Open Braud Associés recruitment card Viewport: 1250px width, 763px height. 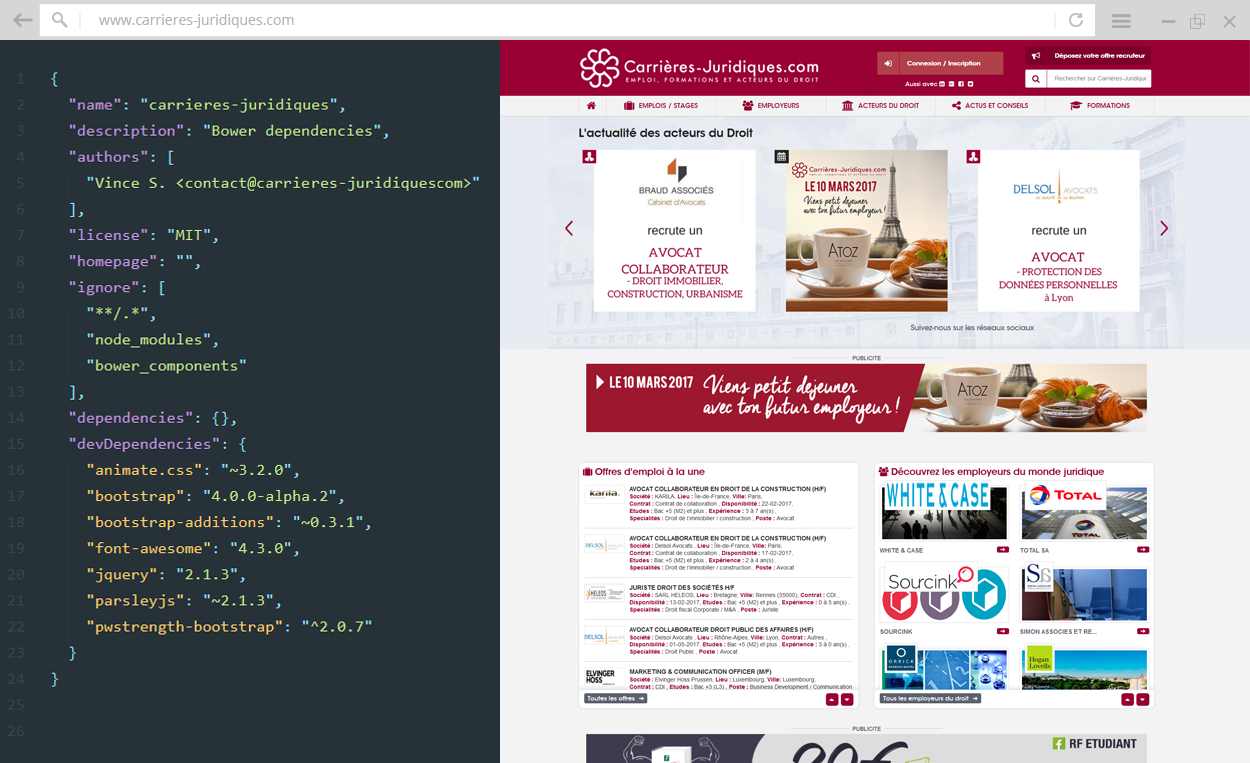(675, 231)
